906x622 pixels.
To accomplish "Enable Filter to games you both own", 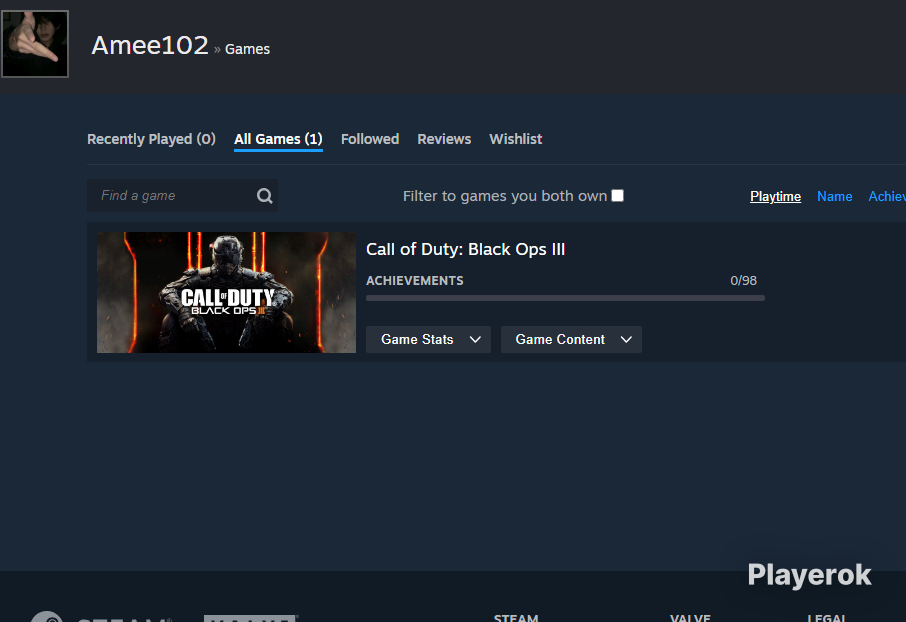I will [x=618, y=195].
